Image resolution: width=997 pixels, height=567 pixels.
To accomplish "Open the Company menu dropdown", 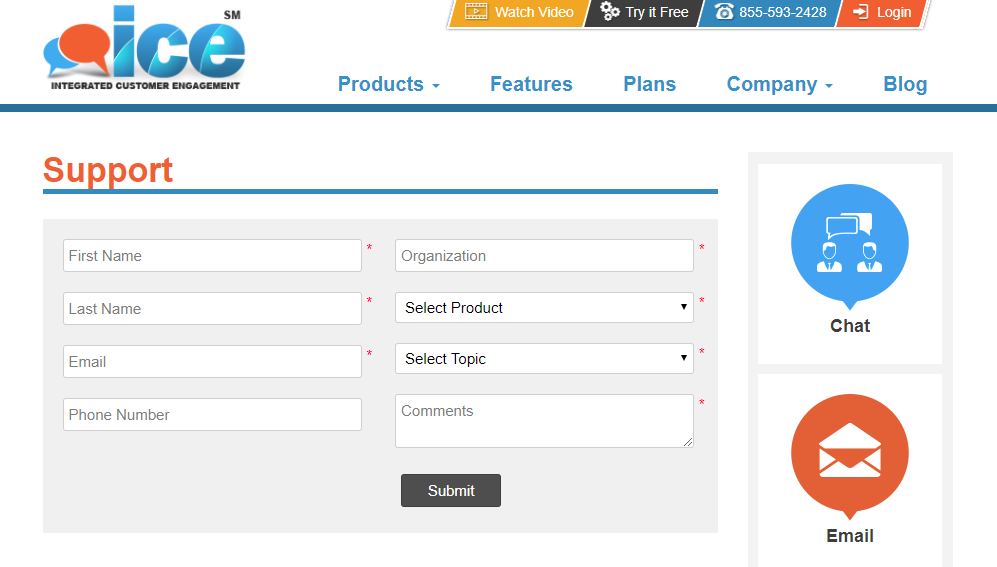I will coord(779,85).
